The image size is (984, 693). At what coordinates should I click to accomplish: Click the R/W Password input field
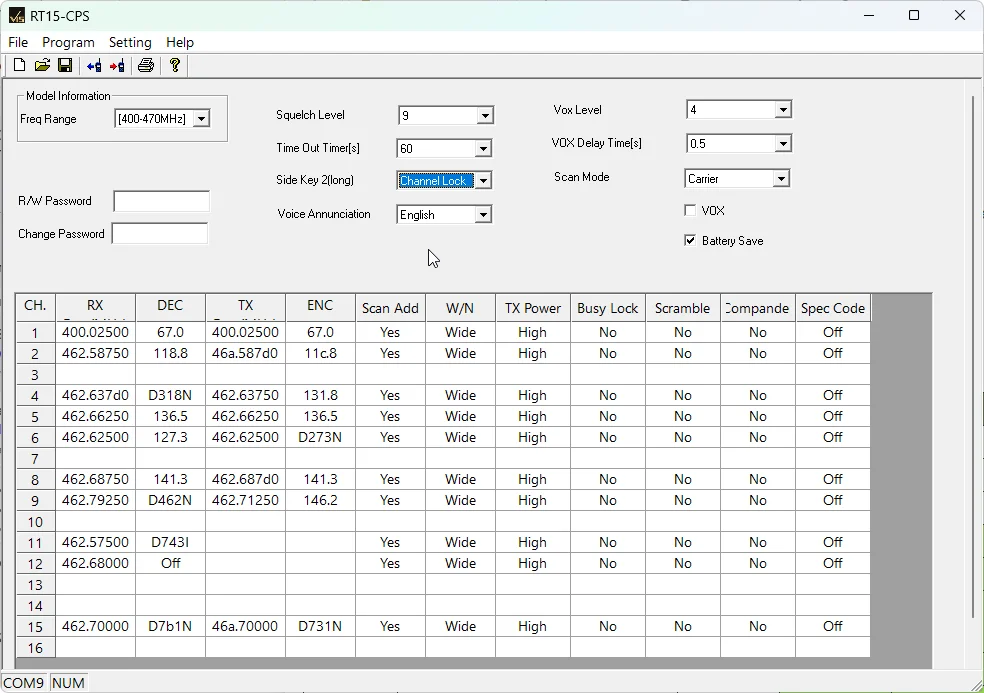point(161,201)
